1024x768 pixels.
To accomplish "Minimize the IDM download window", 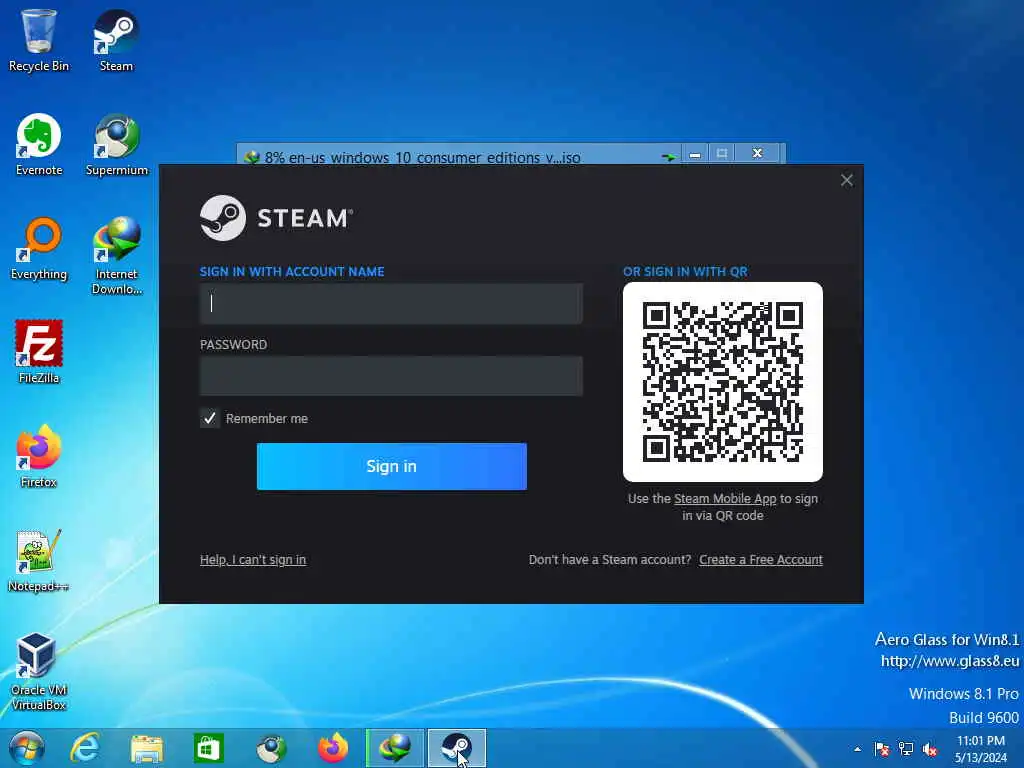I will tap(695, 154).
